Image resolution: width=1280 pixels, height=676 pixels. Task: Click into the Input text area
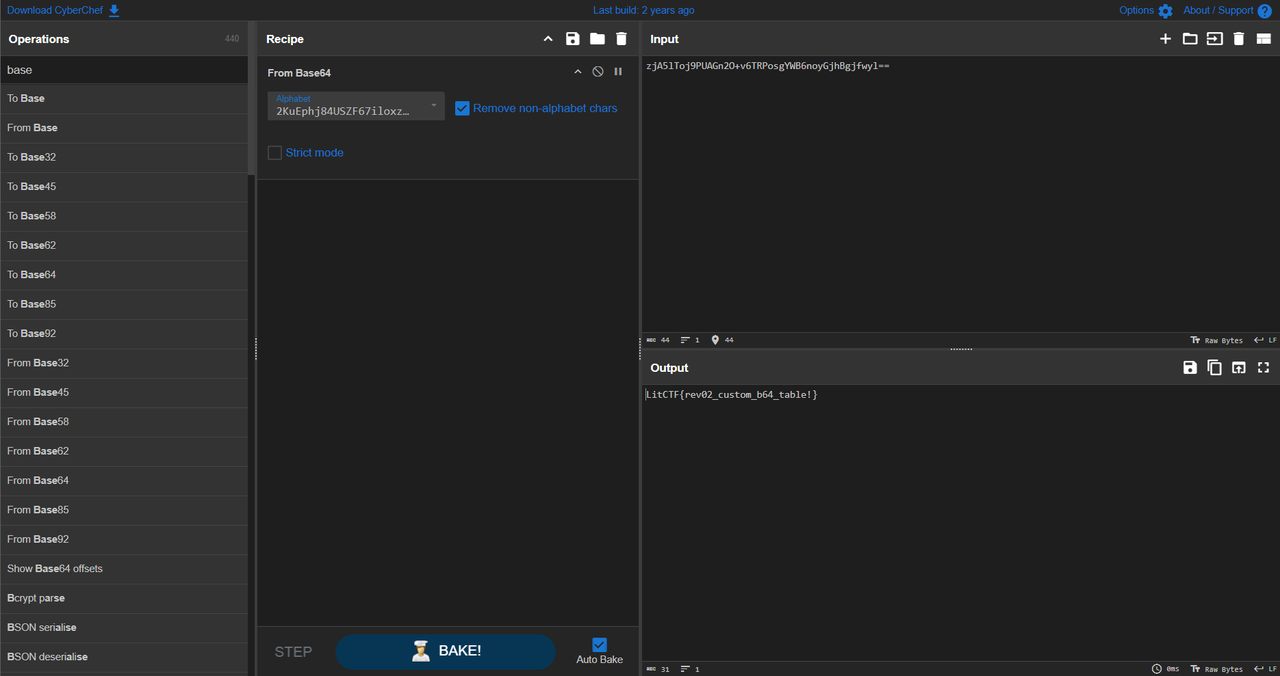pyautogui.click(x=960, y=195)
